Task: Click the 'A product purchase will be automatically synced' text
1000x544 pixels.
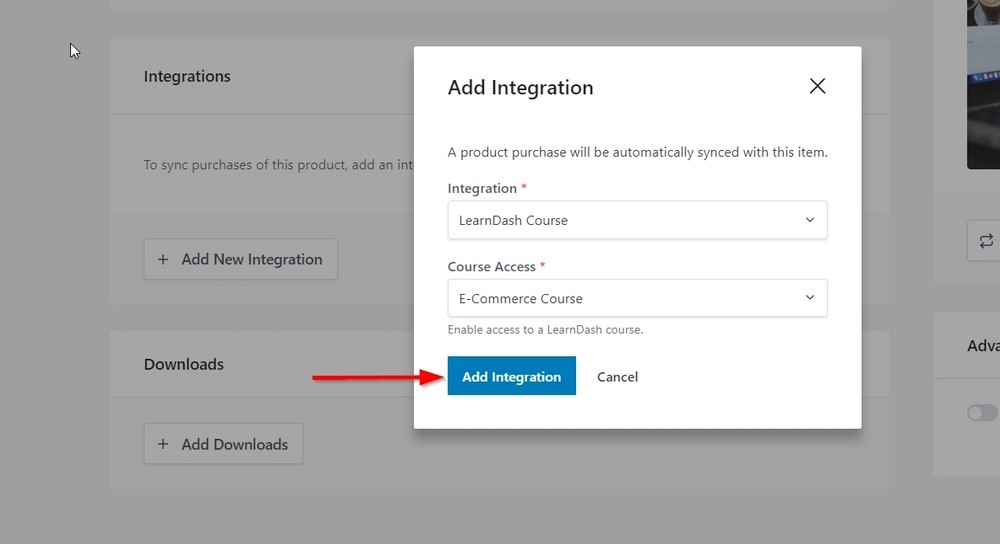Action: pos(638,152)
